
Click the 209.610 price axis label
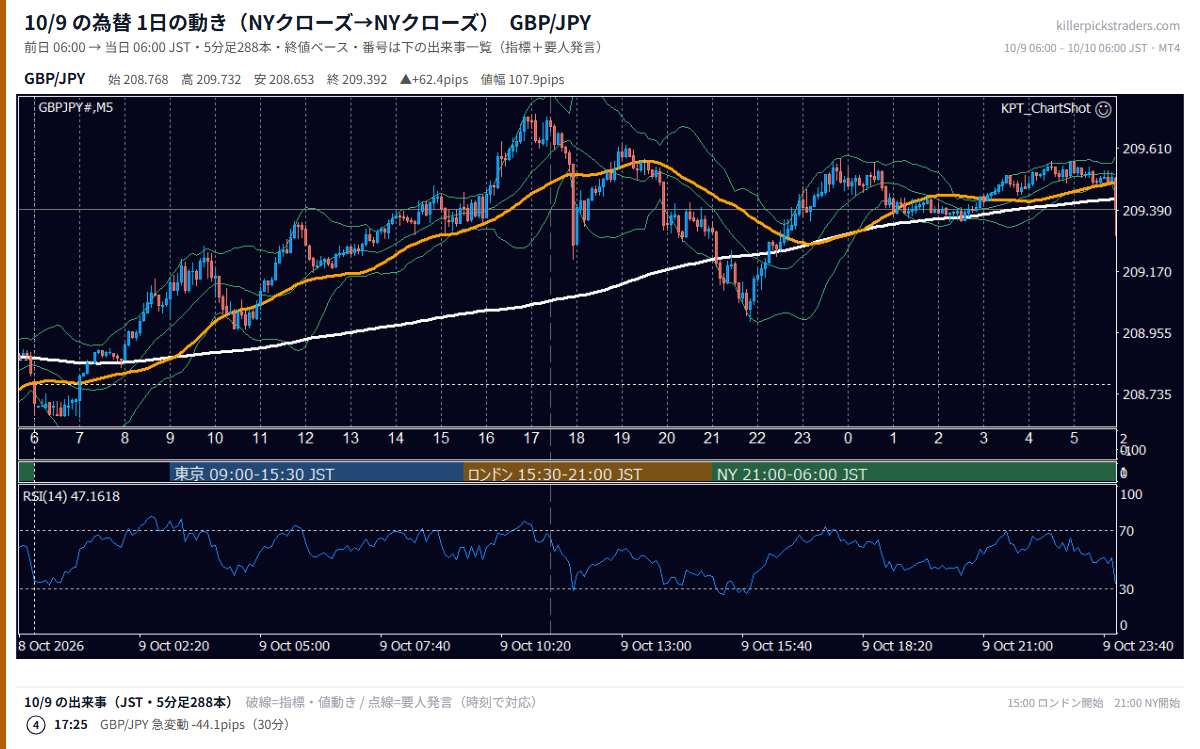pos(1147,149)
